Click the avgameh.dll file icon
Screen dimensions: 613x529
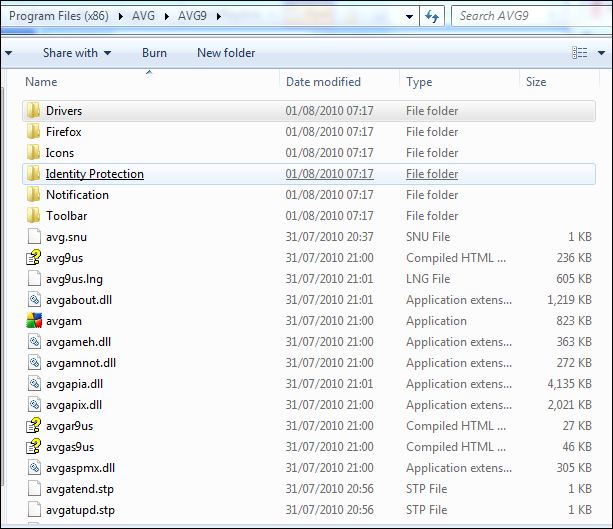pos(34,342)
